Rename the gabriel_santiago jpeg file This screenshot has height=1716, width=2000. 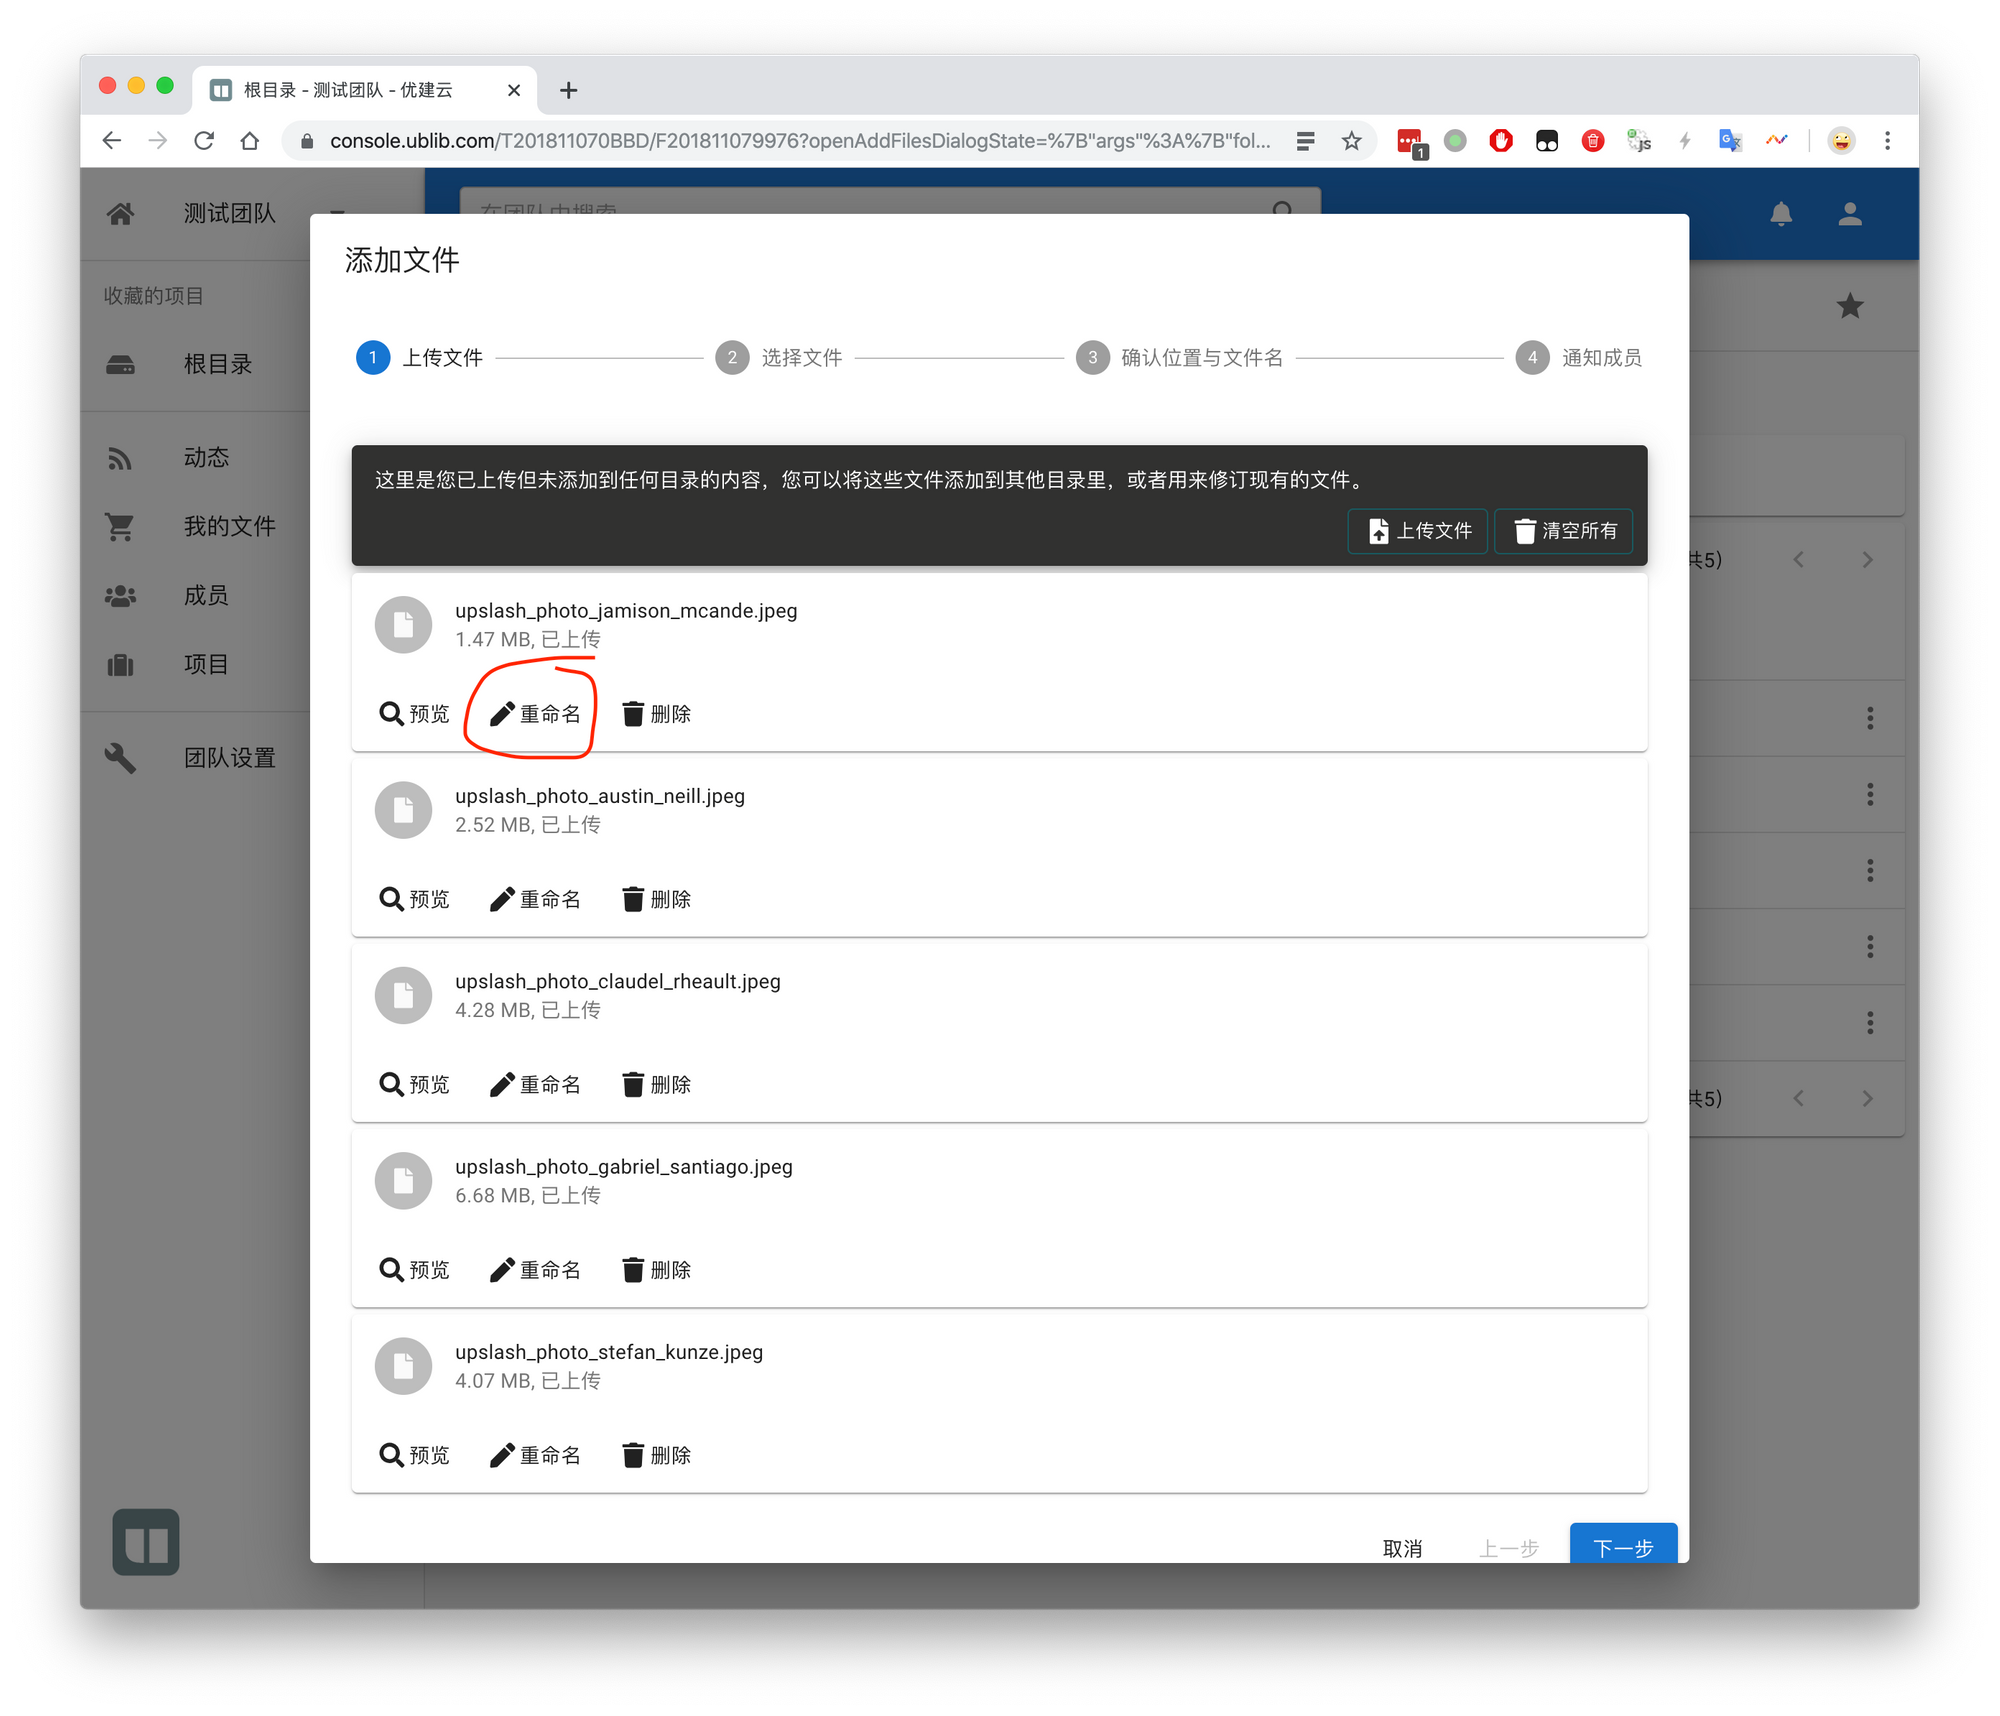[x=535, y=1270]
